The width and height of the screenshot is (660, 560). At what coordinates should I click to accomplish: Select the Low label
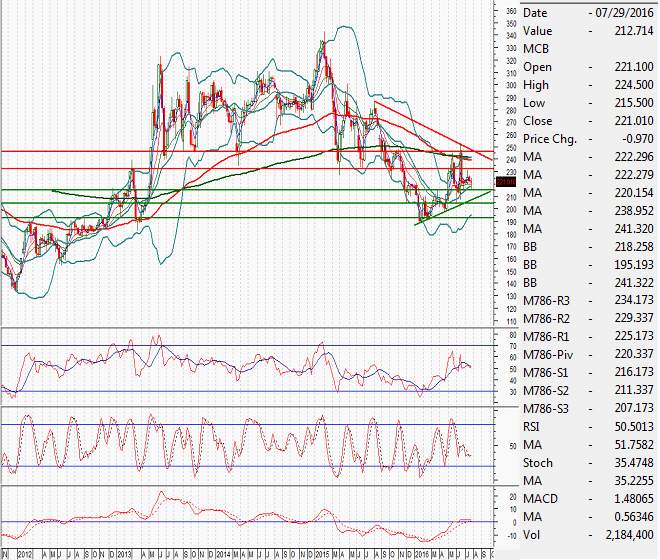point(534,103)
